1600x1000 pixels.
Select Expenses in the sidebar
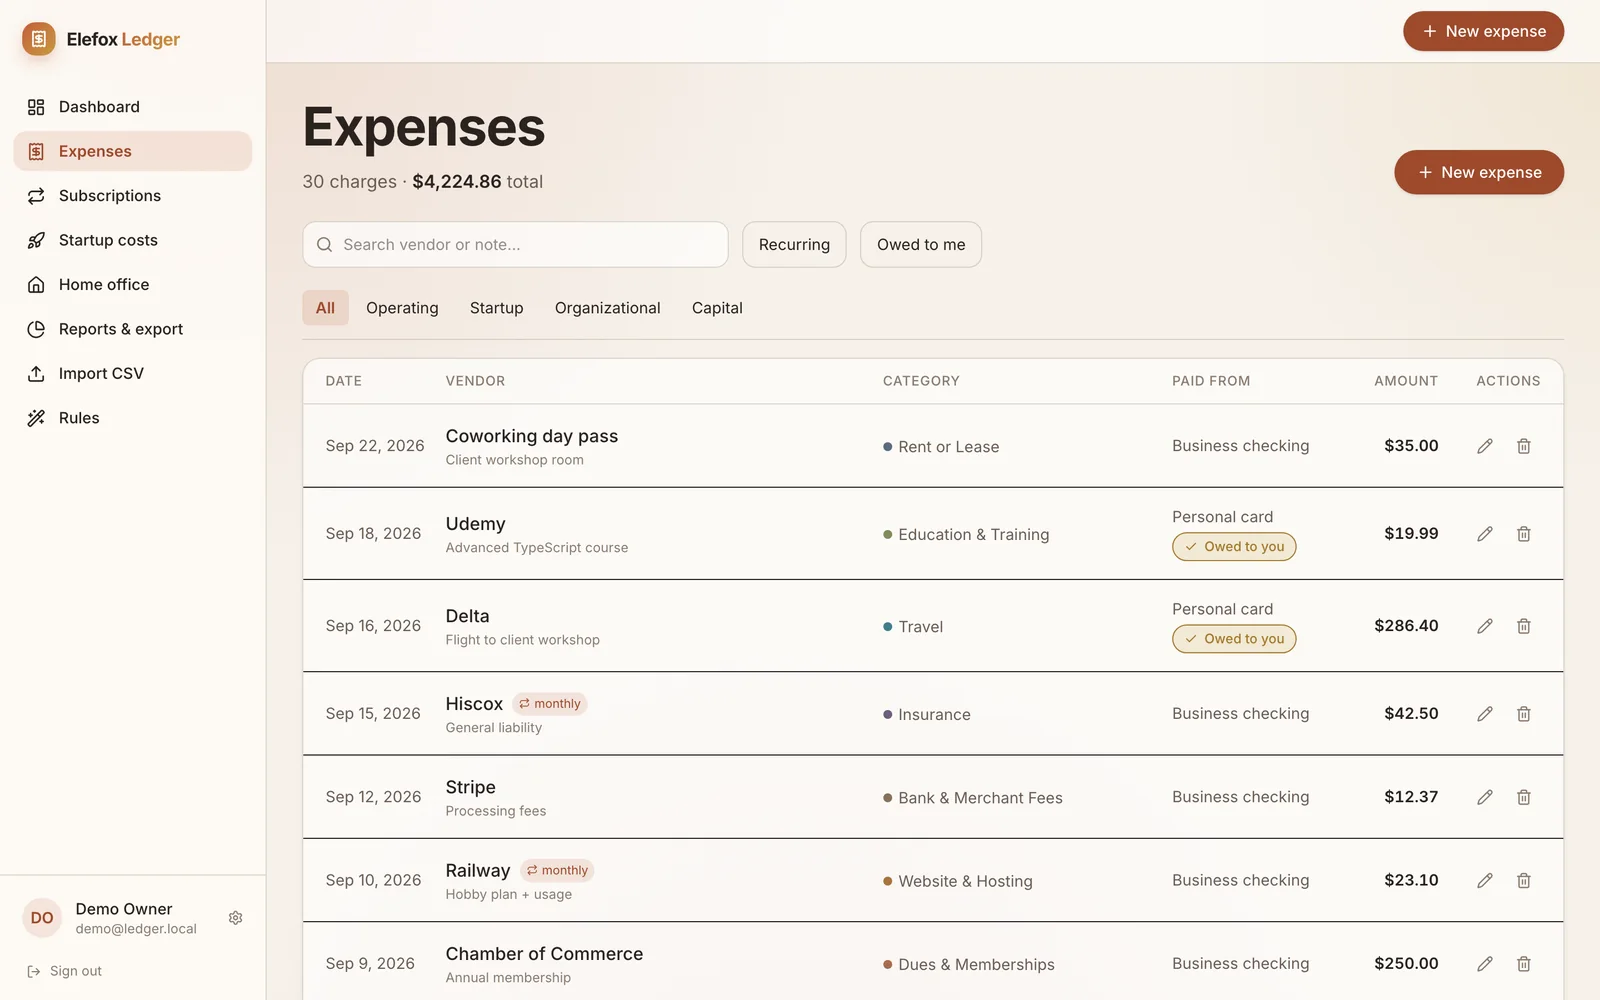[x=132, y=151]
